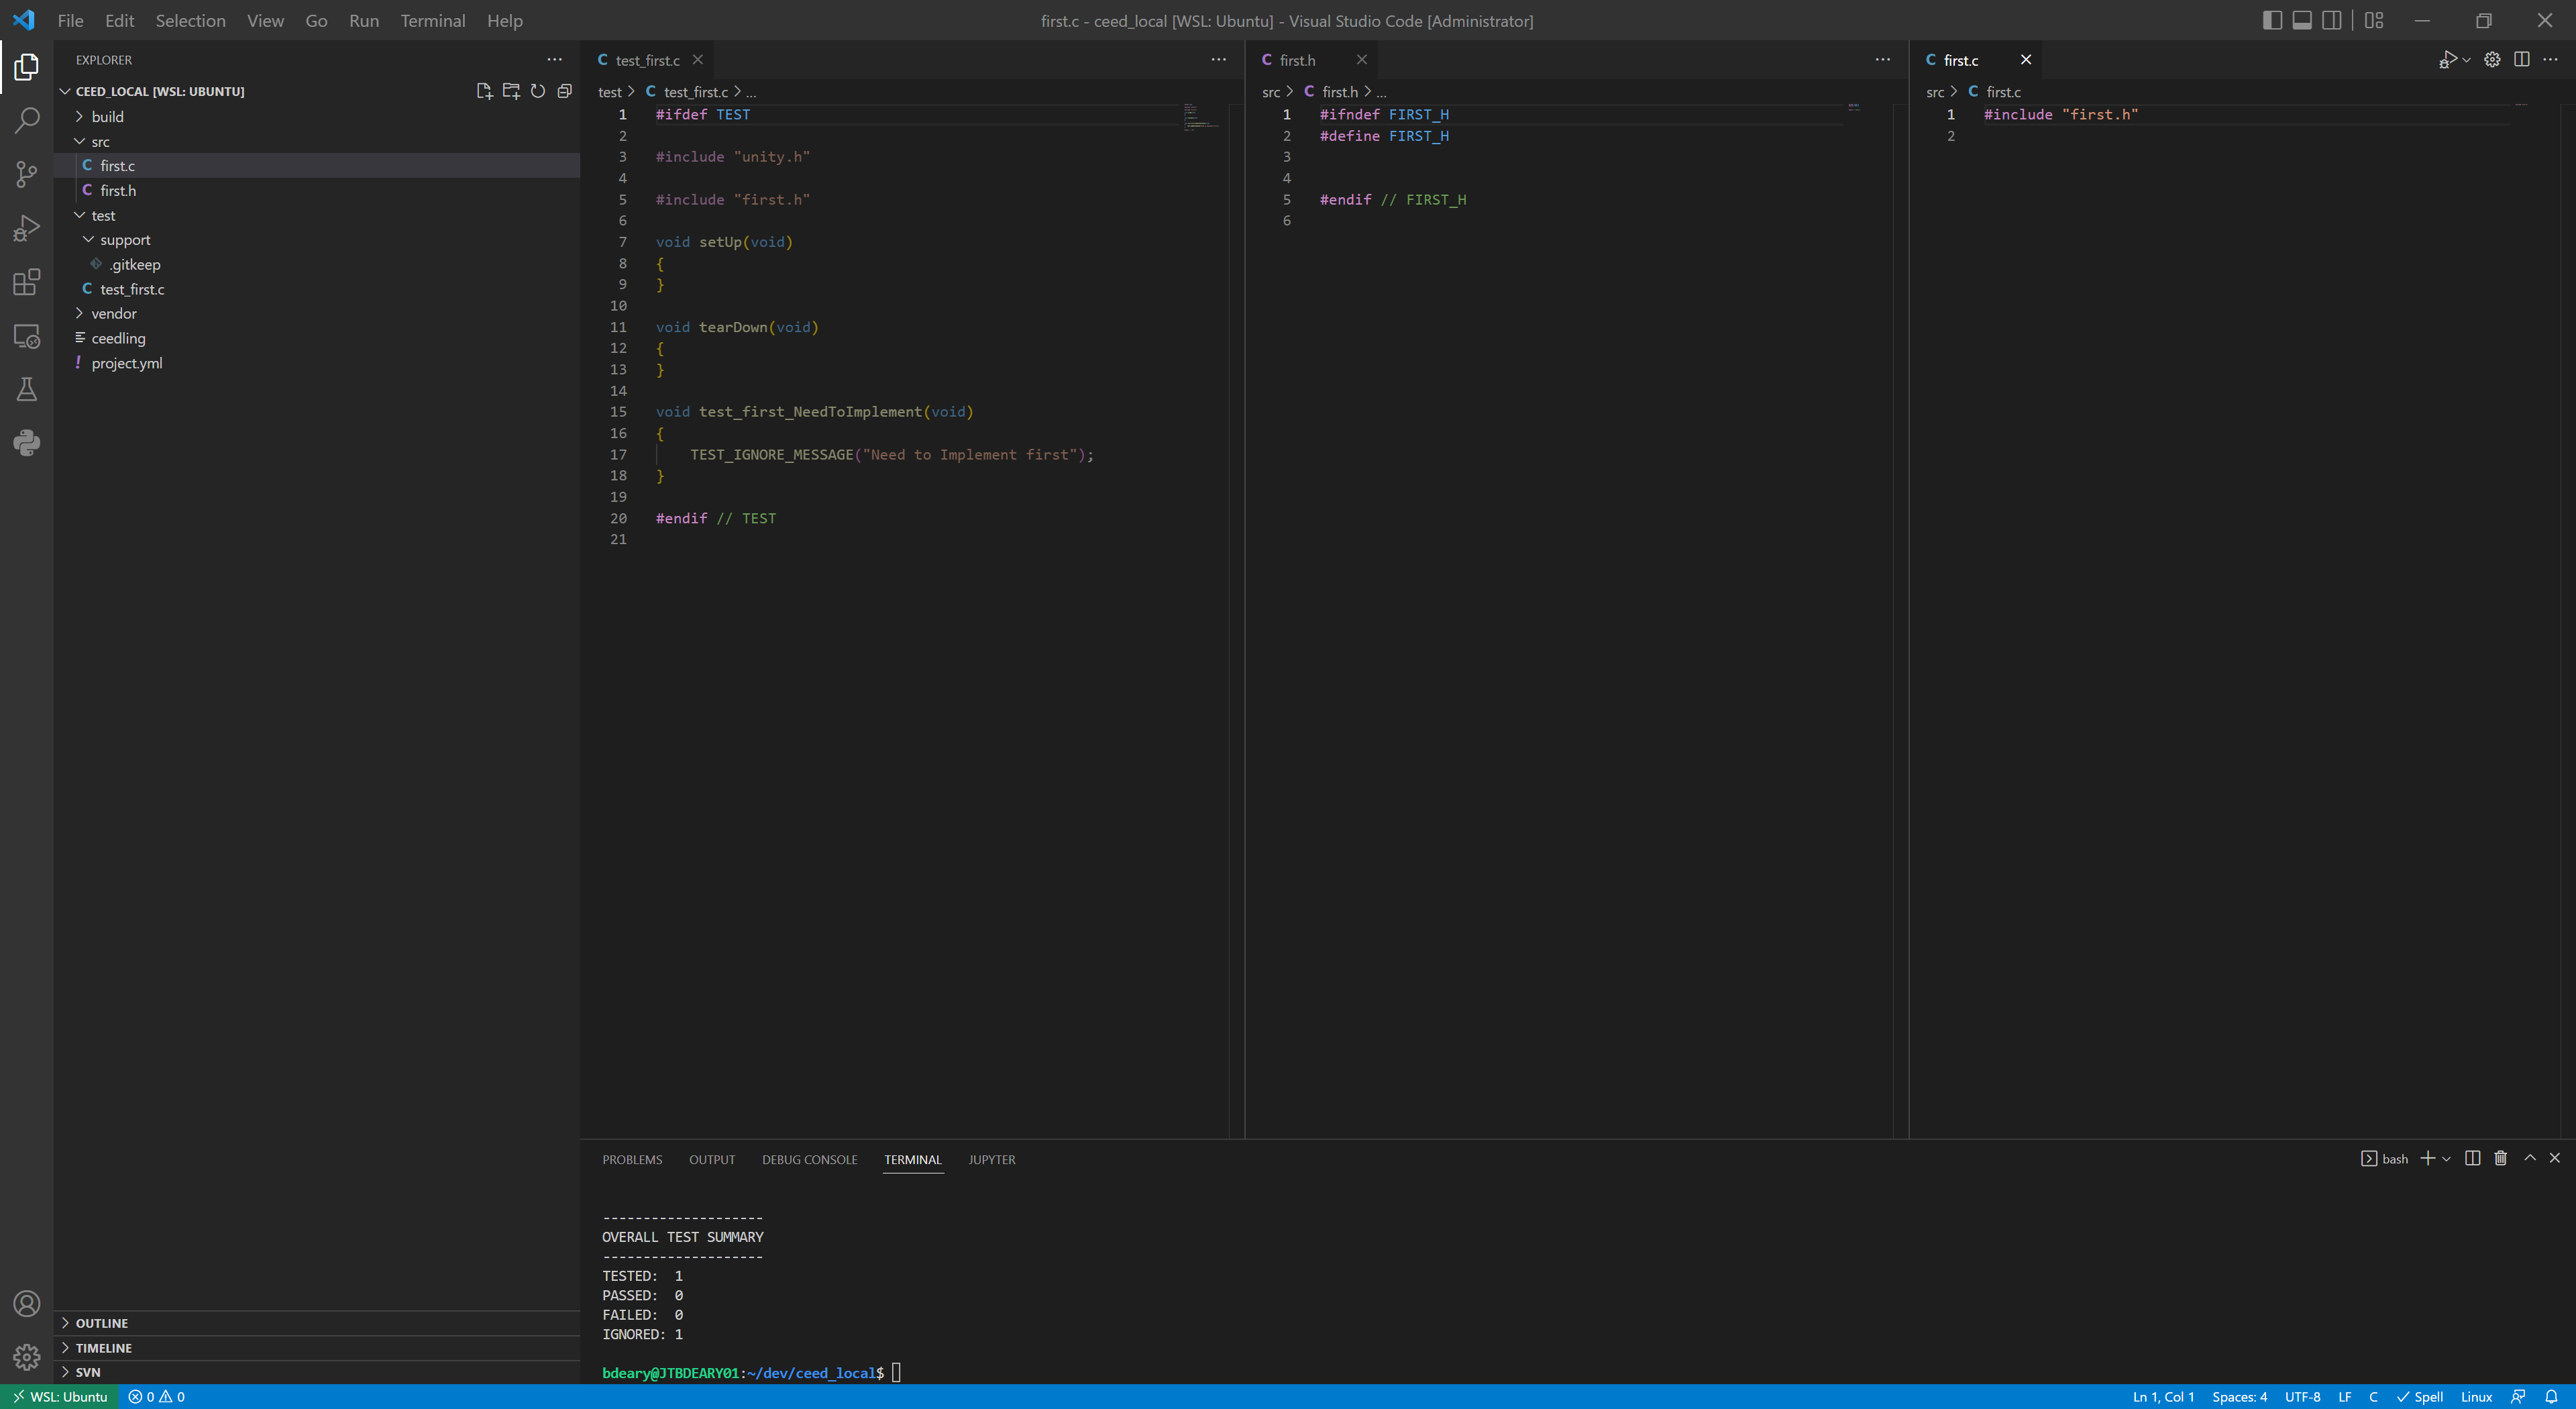Open the Run and Debug view
The image size is (2576, 1409).
27,228
